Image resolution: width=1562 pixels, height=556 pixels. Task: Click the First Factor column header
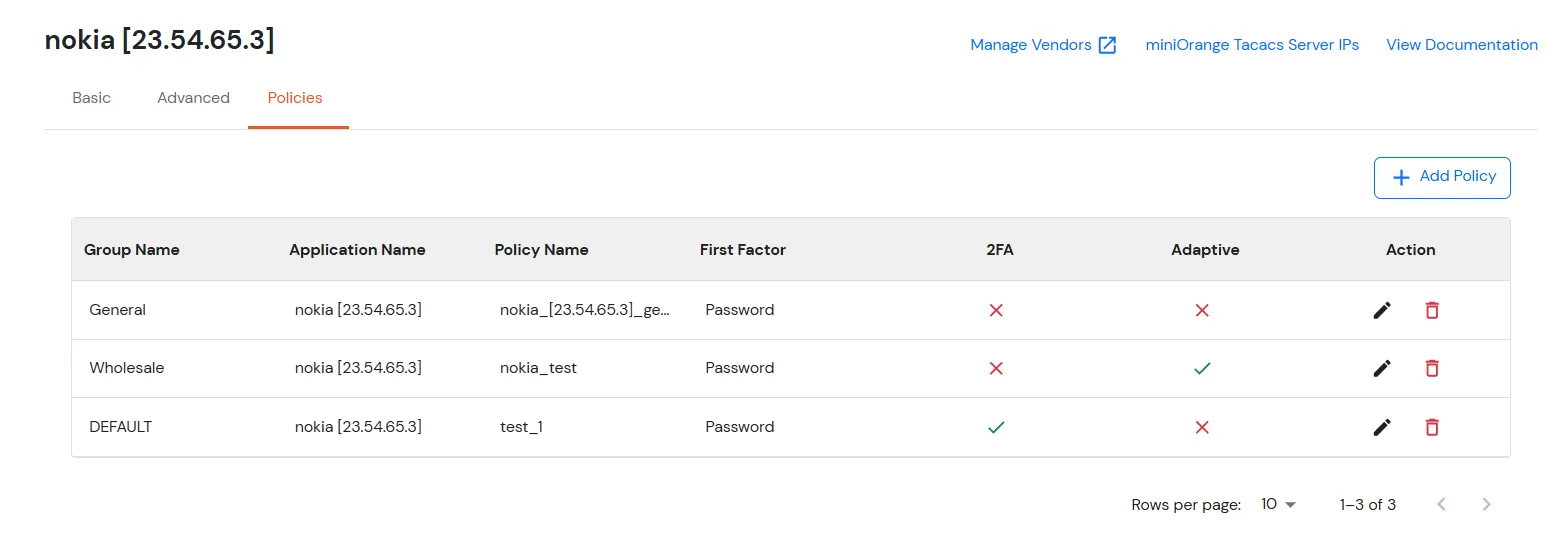[x=743, y=250]
